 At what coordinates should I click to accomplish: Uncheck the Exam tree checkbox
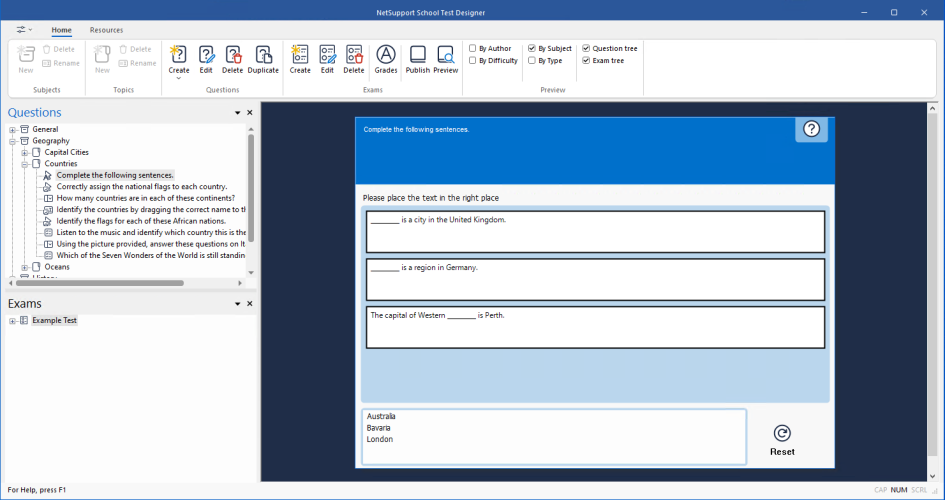(586, 61)
